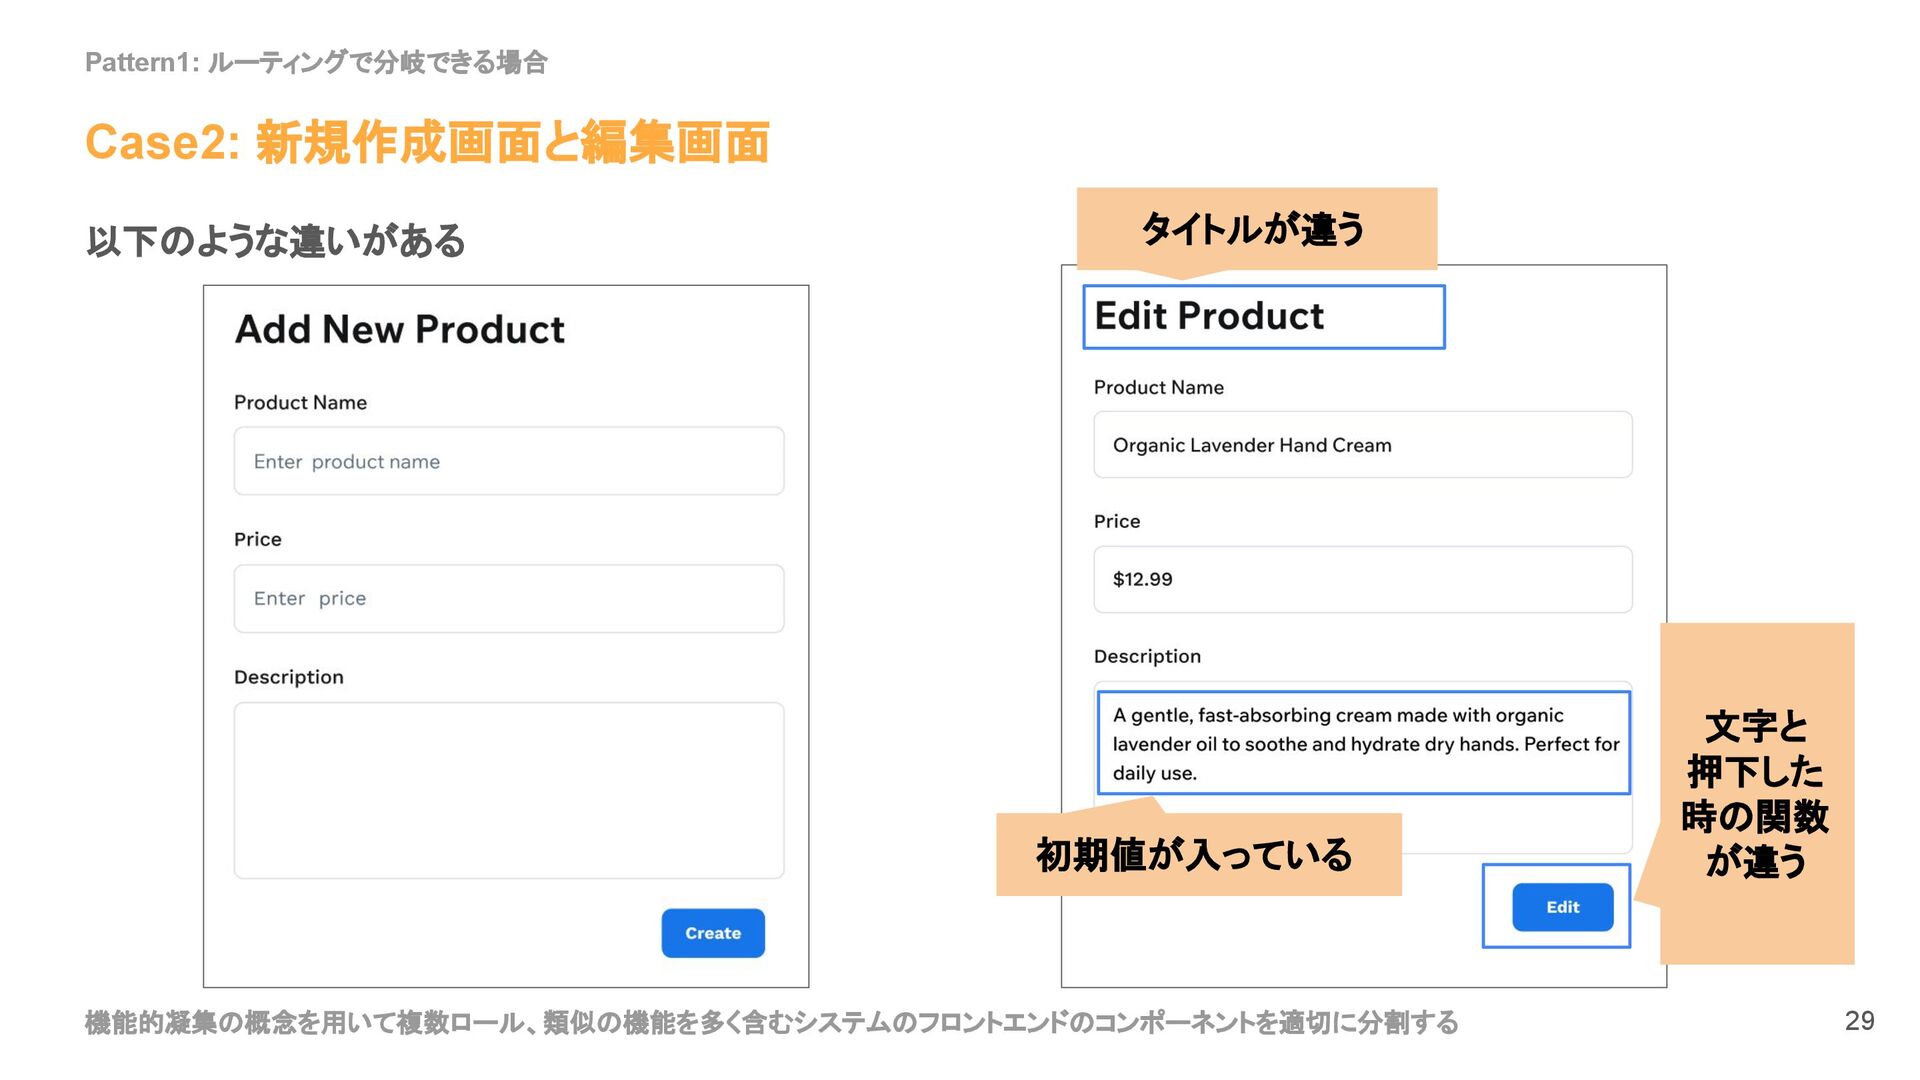Select the orange Case2 slide title
Image resolution: width=1920 pixels, height=1080 pixels.
pos(426,142)
